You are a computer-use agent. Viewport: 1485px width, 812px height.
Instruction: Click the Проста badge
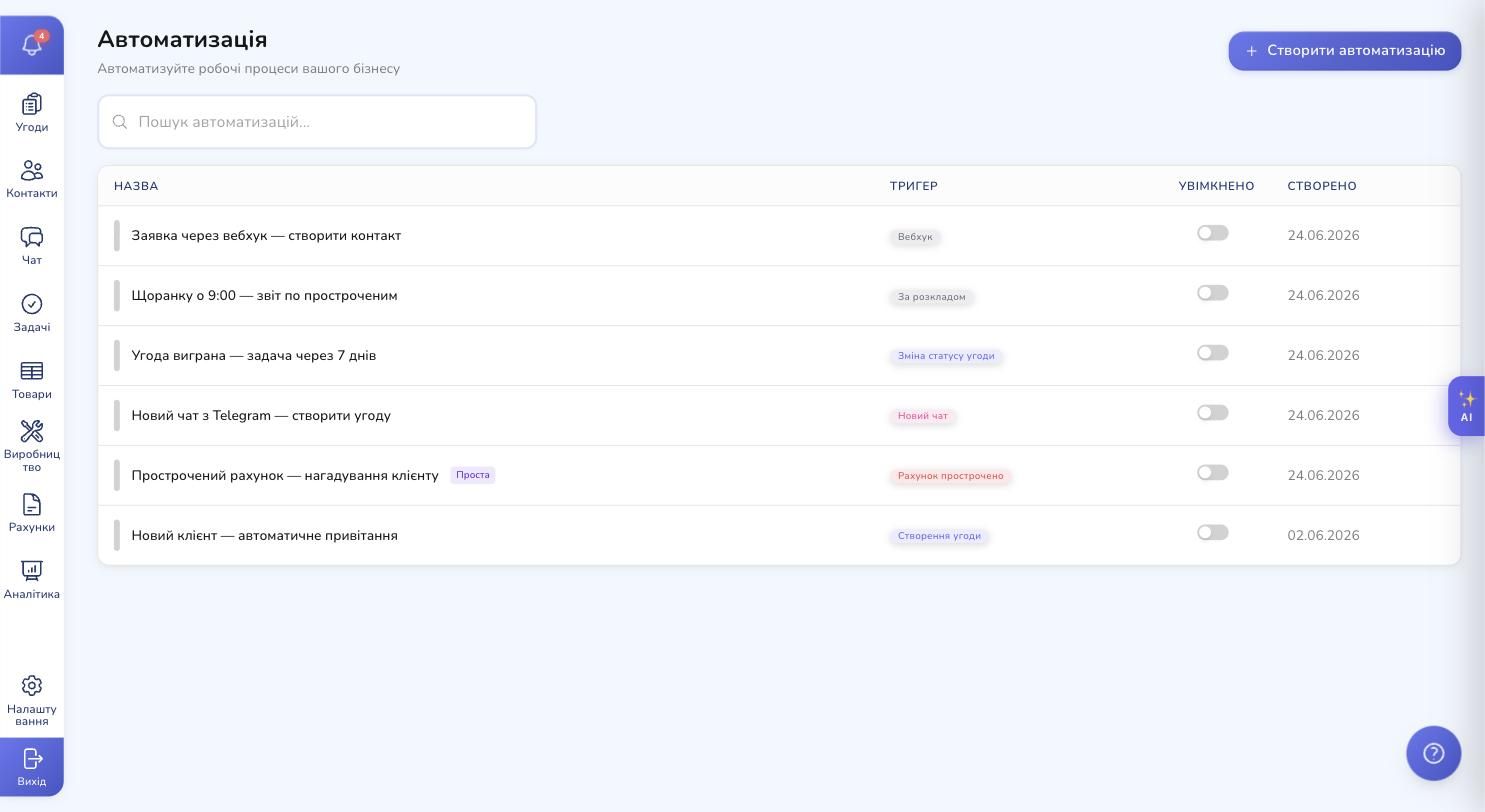pos(473,475)
